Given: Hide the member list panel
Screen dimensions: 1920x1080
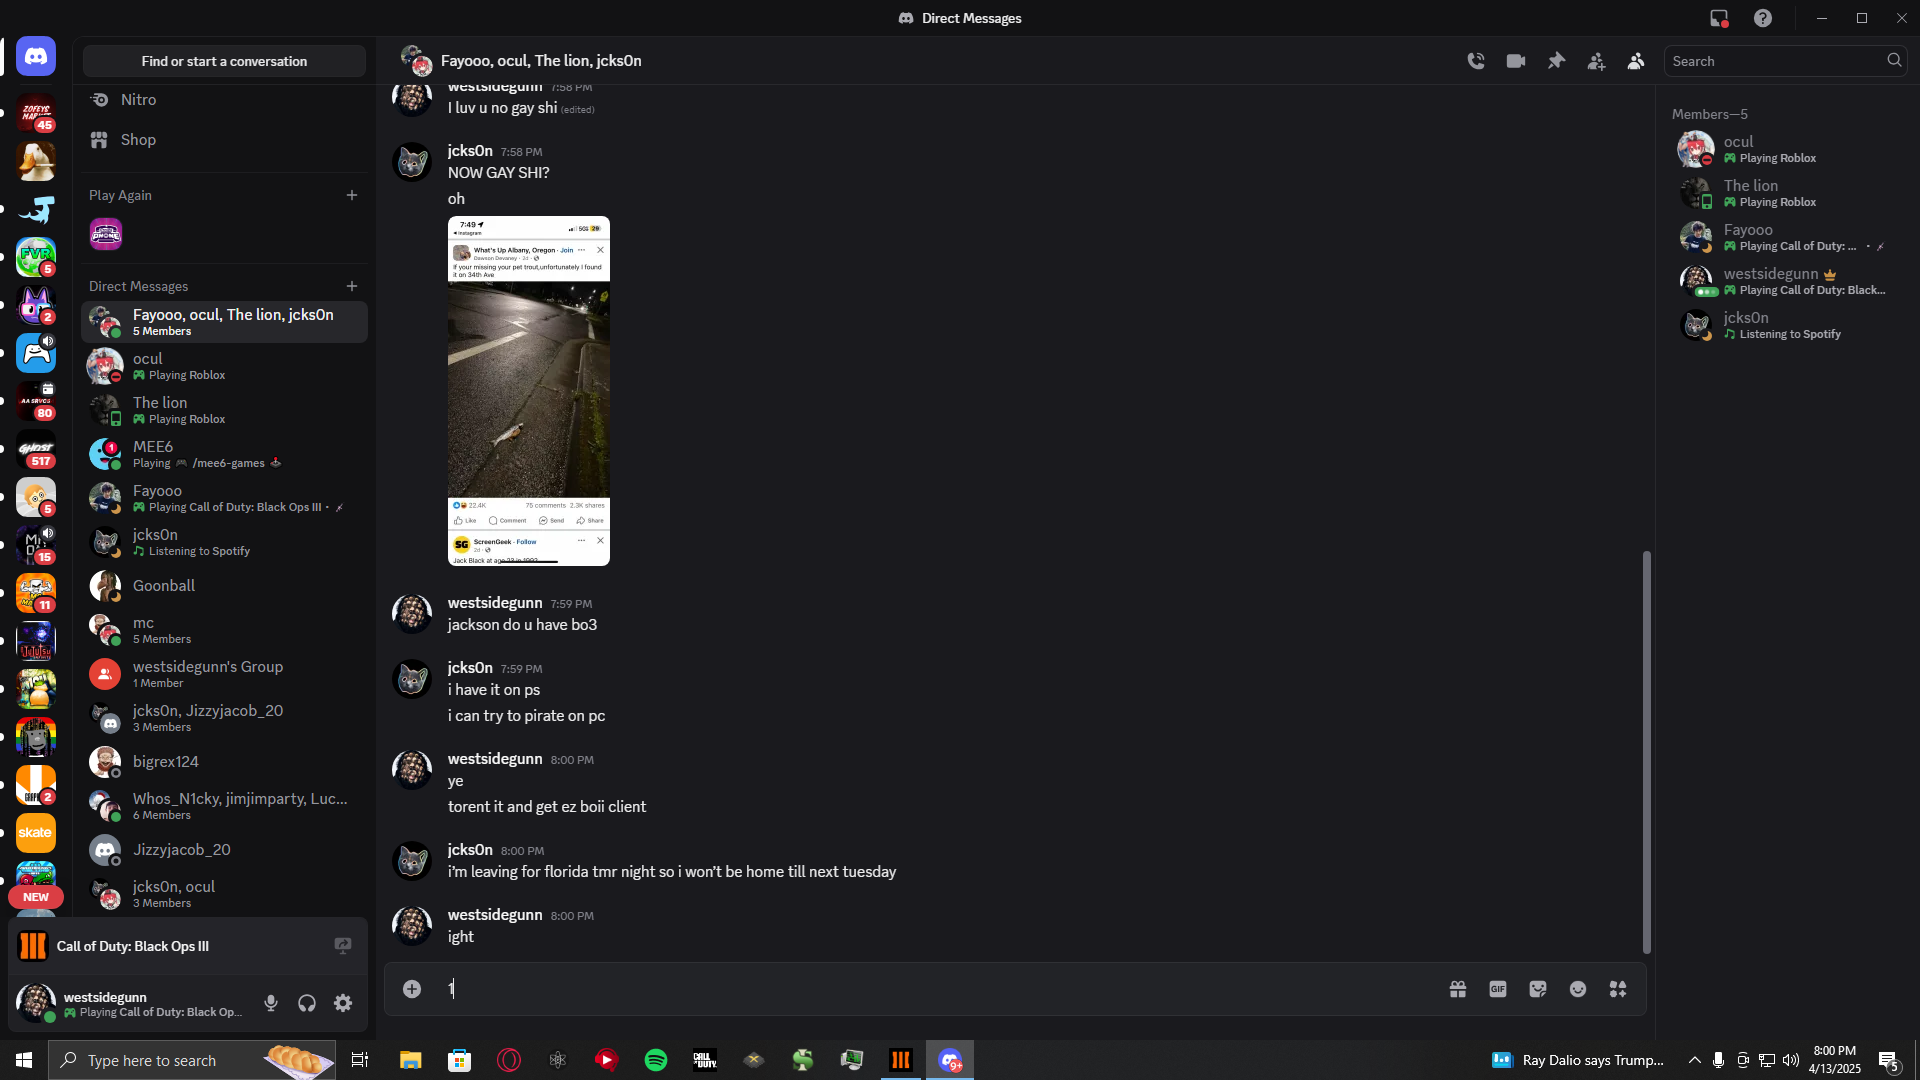Looking at the screenshot, I should [x=1636, y=61].
